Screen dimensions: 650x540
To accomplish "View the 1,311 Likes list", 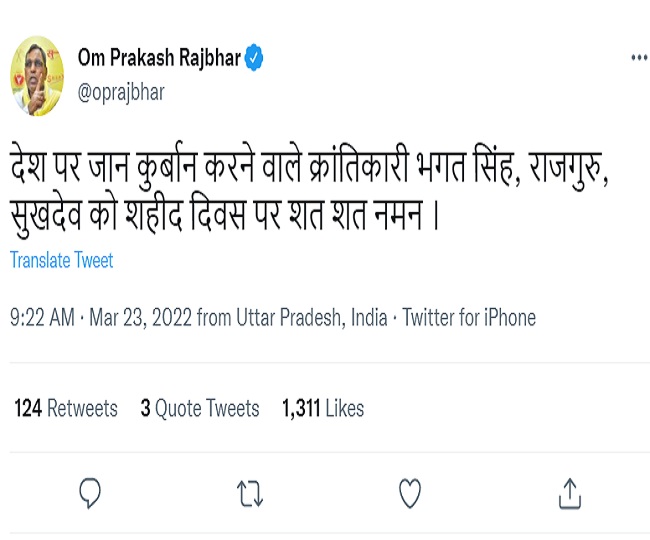I will pyautogui.click(x=323, y=408).
